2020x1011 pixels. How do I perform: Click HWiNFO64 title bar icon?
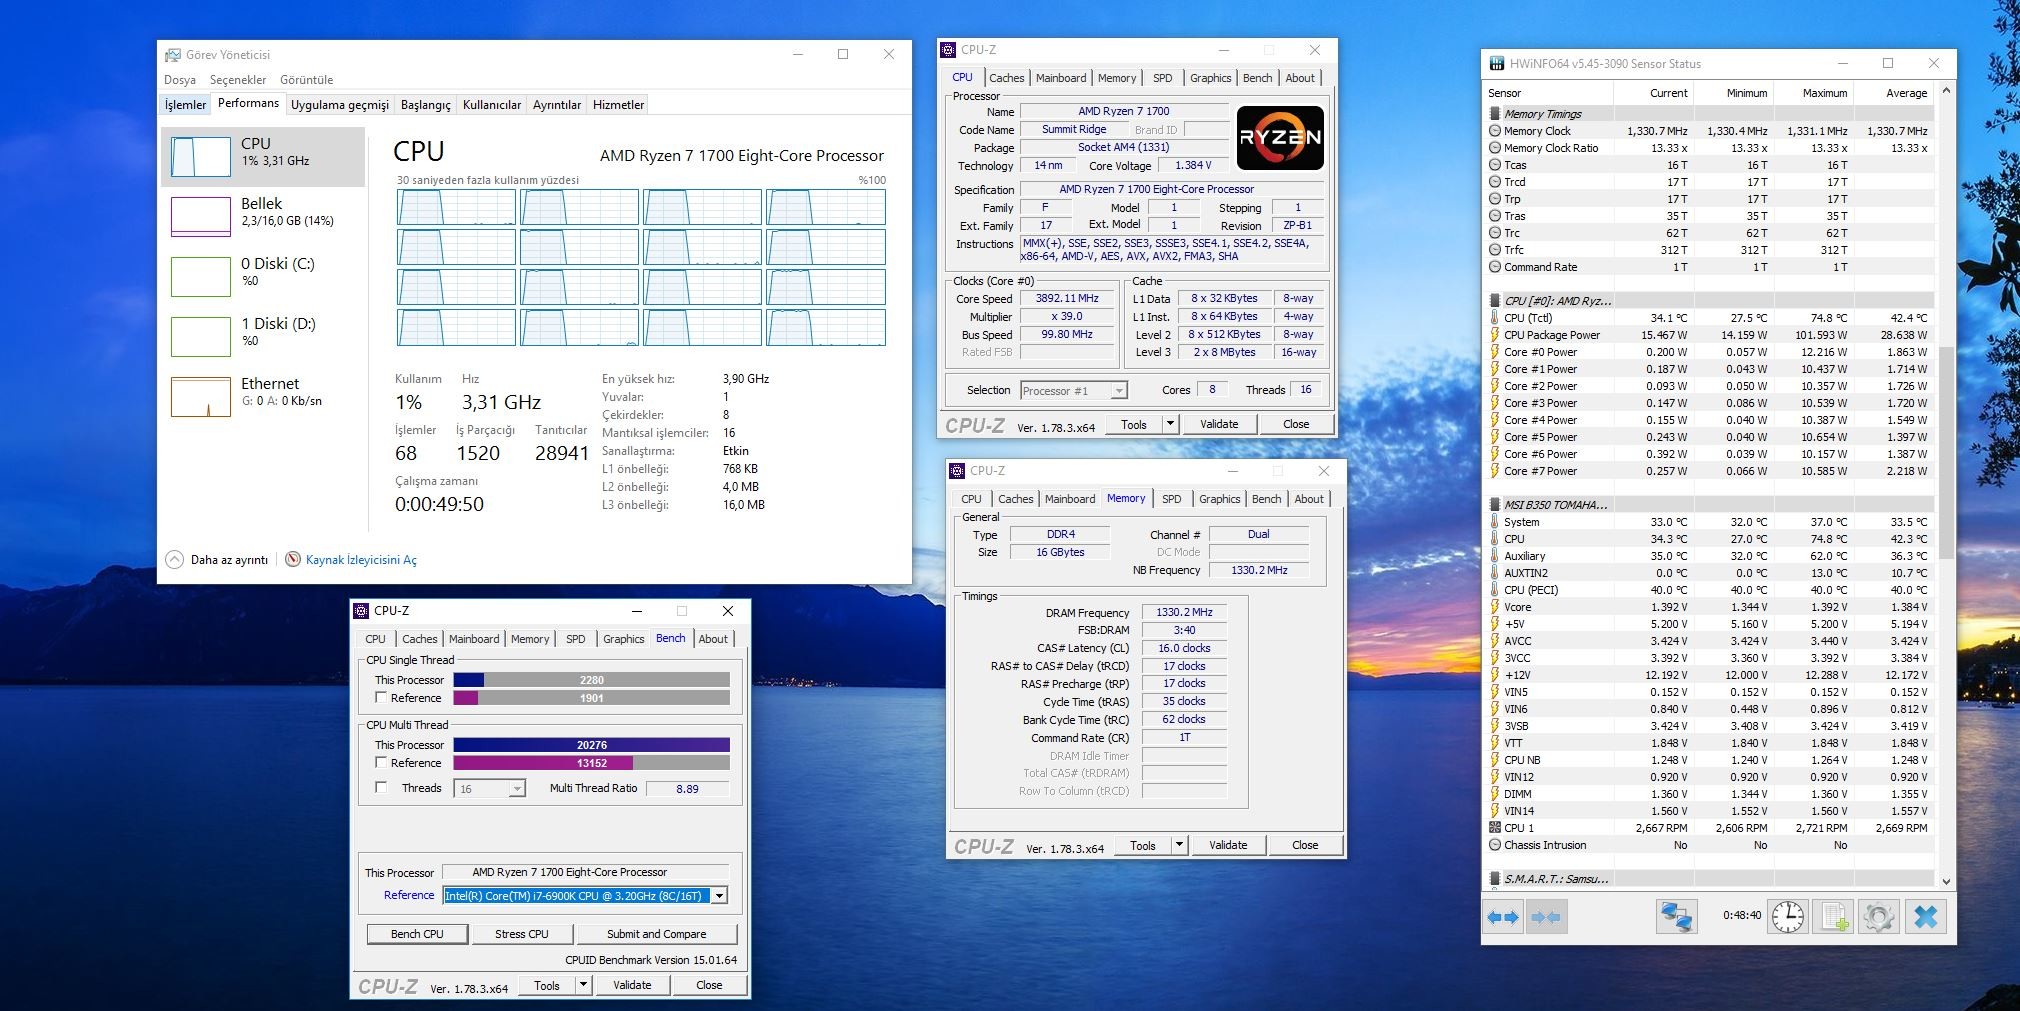(1497, 63)
